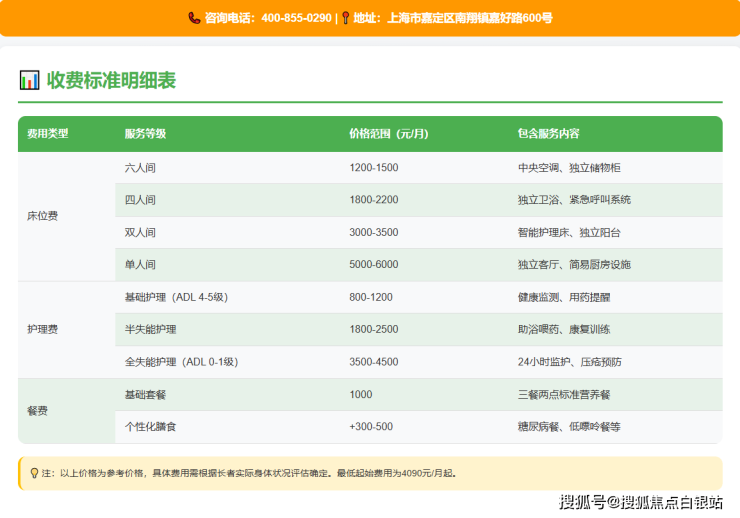The image size is (740, 518).
Task: Click the address 上海市嘉定区南翔镇嘉好路600号
Action: pos(469,18)
